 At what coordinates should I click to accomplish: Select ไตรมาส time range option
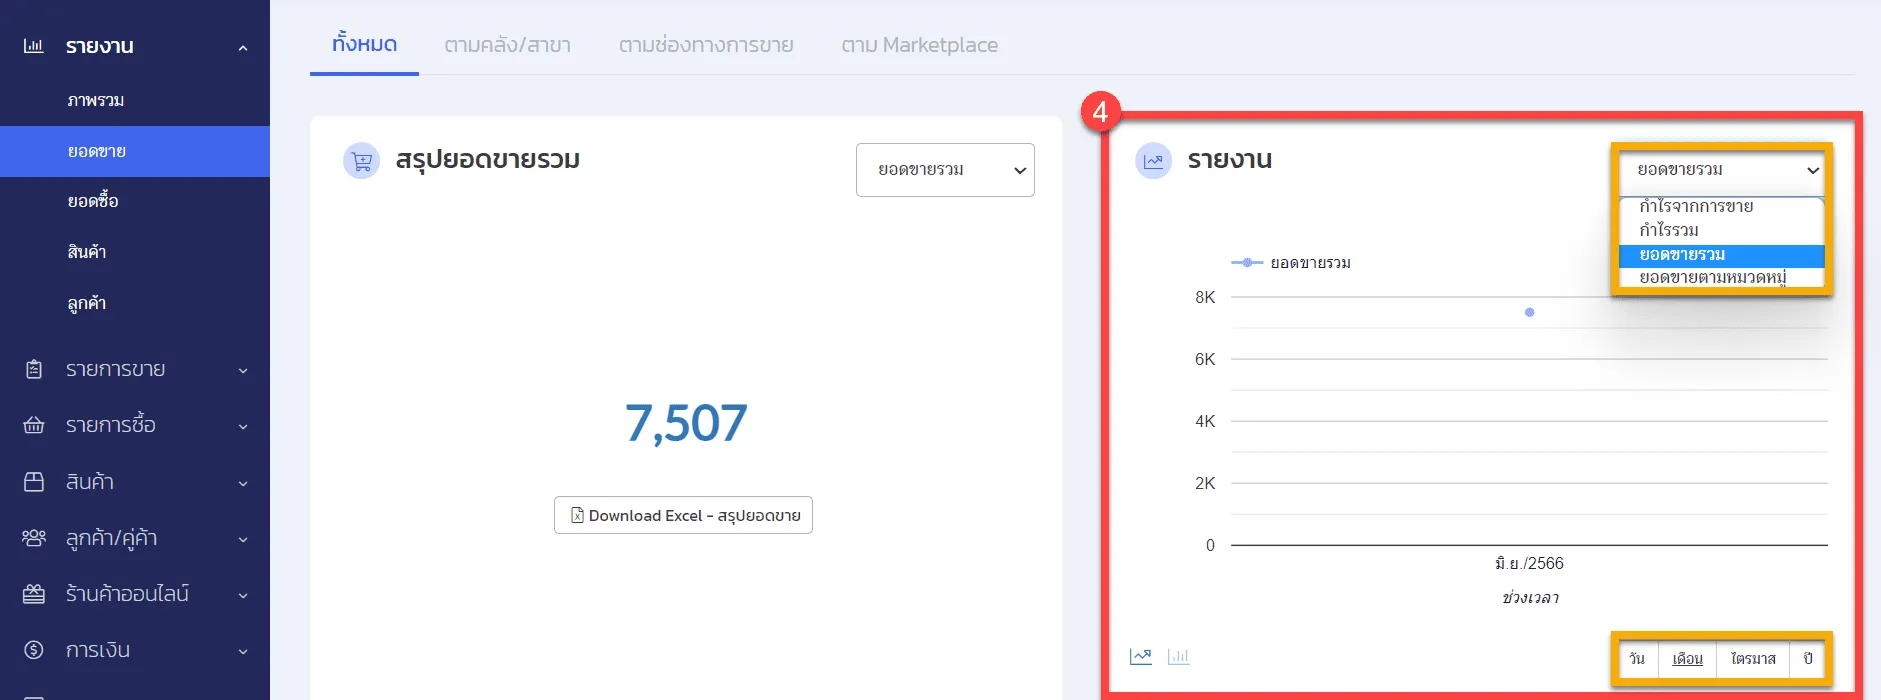[x=1753, y=659]
